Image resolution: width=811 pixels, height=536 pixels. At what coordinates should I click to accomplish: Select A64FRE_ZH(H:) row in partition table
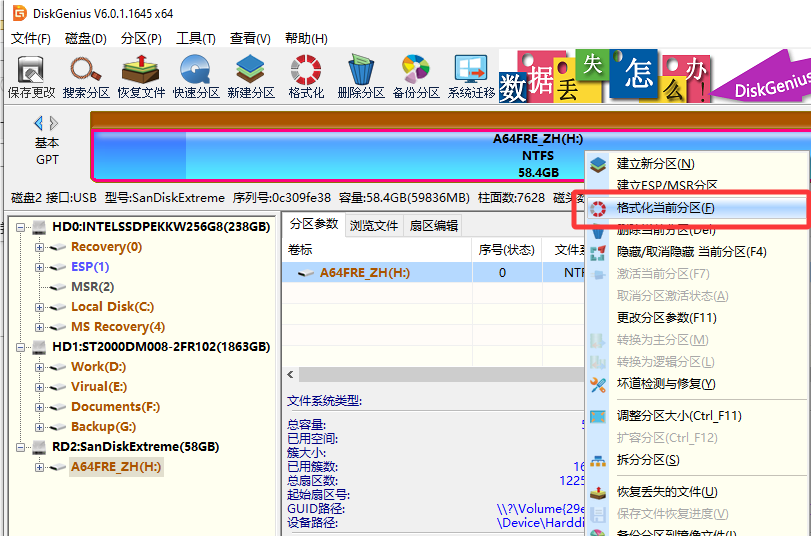433,273
